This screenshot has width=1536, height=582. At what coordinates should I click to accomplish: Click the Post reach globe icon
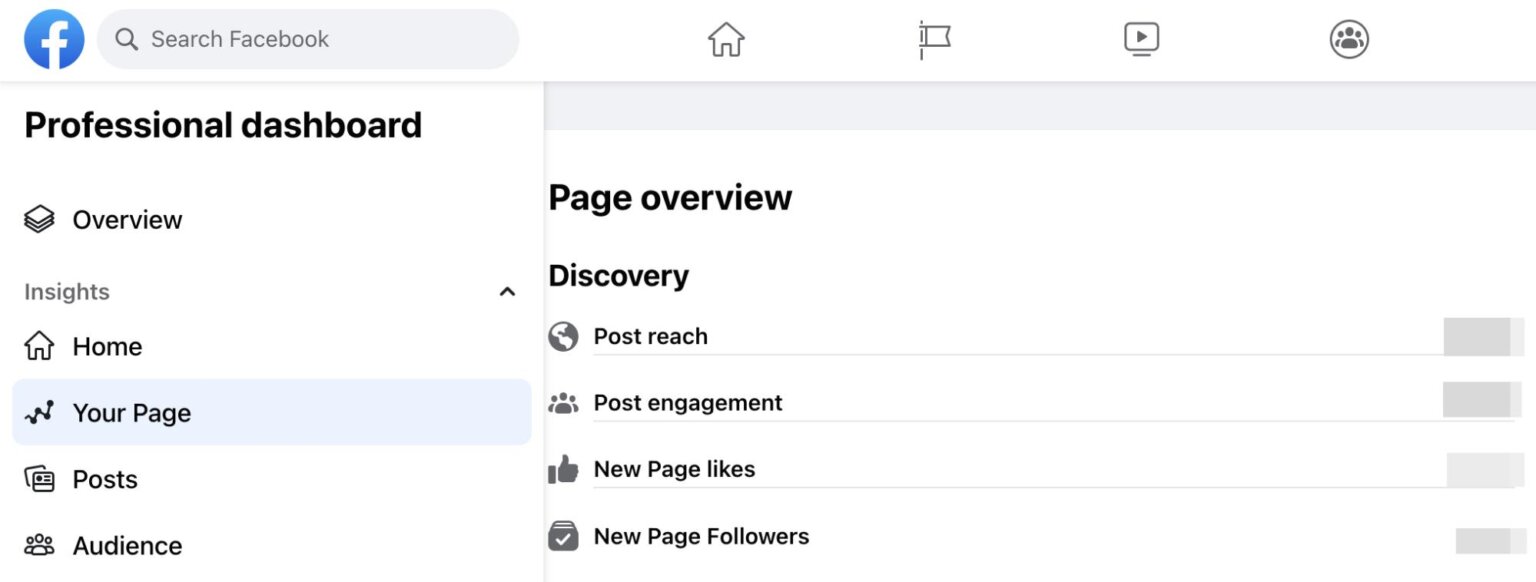click(x=563, y=337)
